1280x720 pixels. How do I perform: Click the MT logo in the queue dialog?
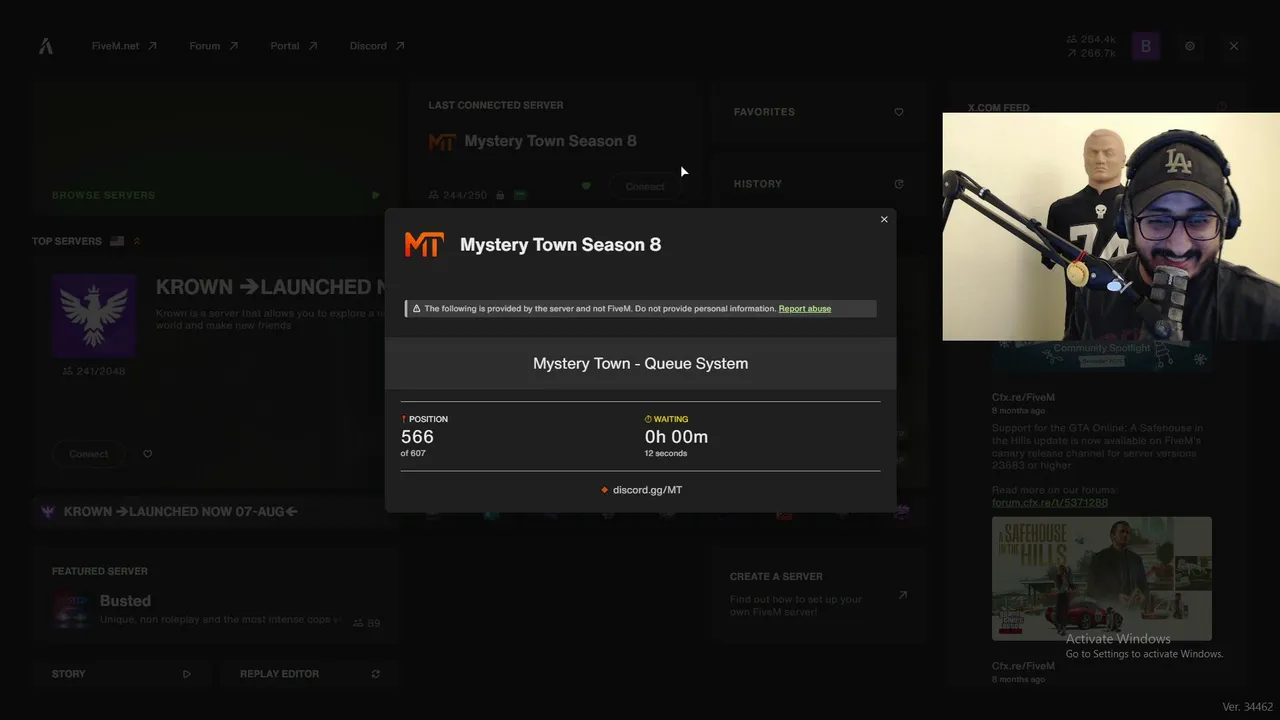tap(424, 245)
